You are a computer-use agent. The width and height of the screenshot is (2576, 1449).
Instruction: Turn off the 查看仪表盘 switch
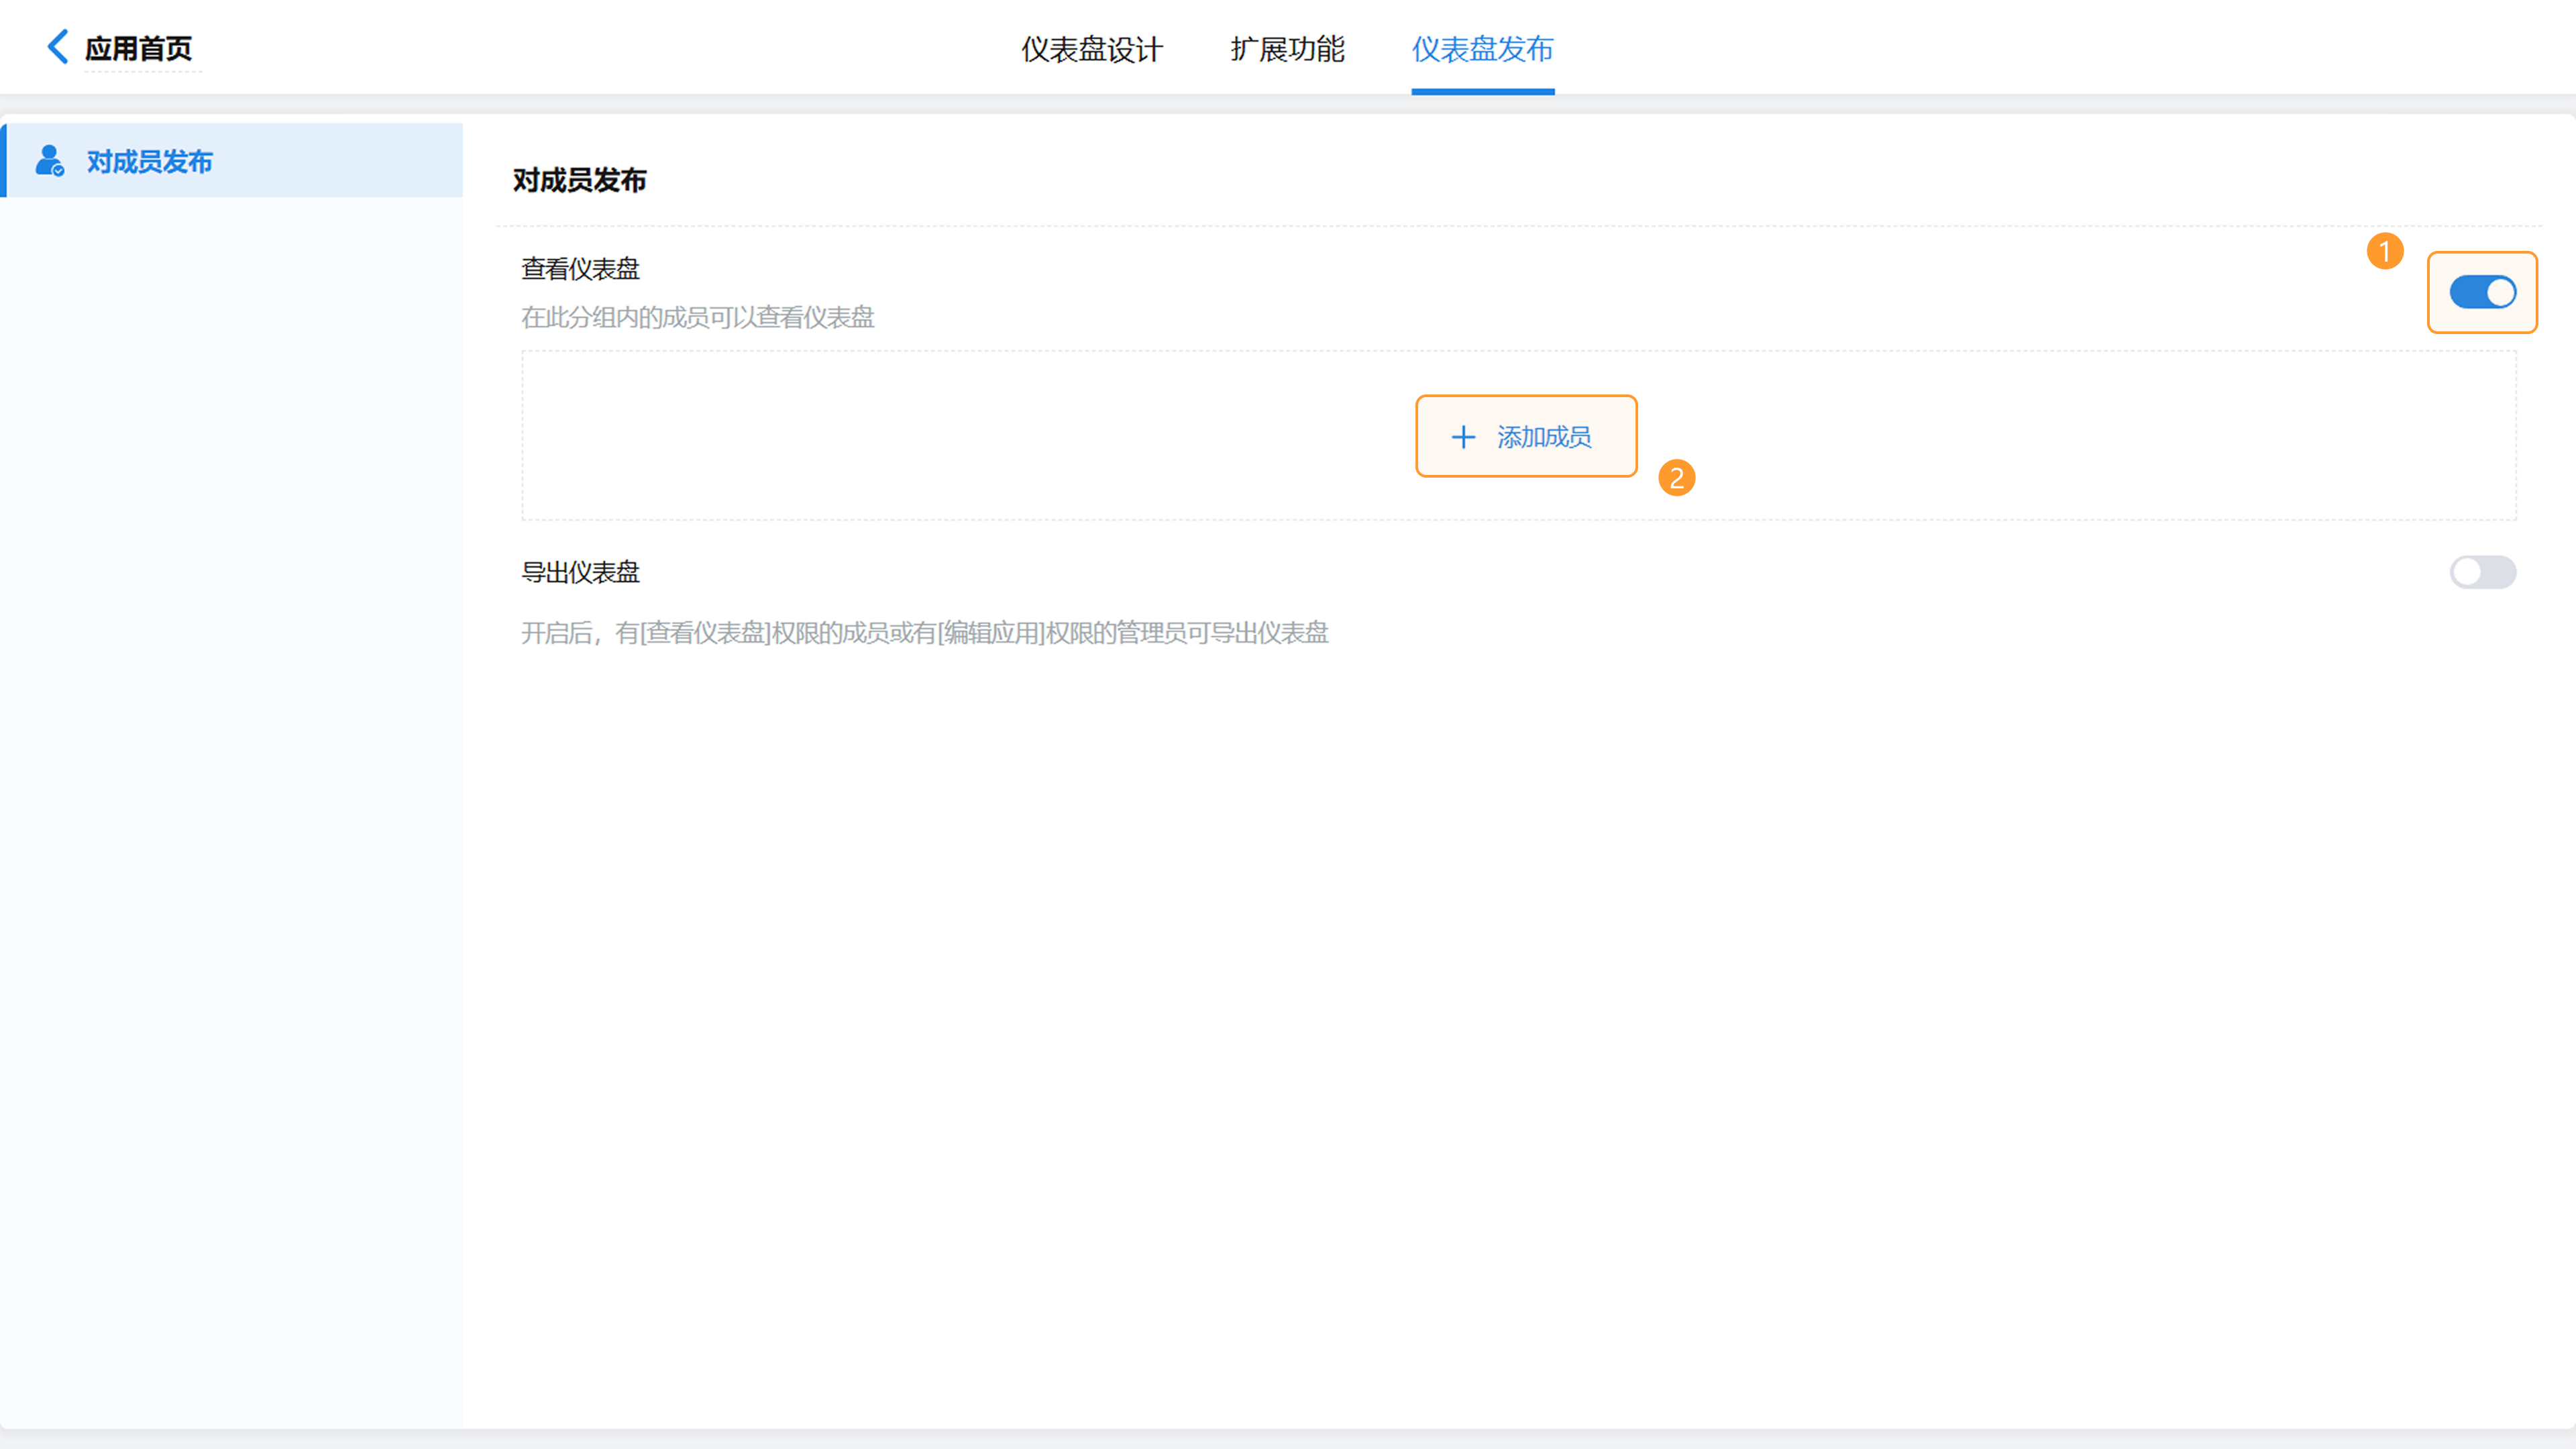pyautogui.click(x=2482, y=292)
